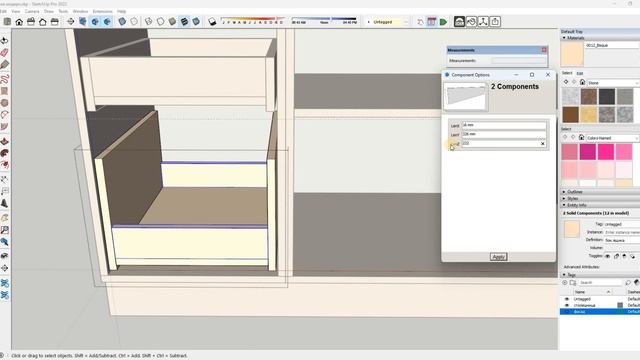Click the share model upload icon
This screenshot has width=640, height=360.
(x=495, y=22)
